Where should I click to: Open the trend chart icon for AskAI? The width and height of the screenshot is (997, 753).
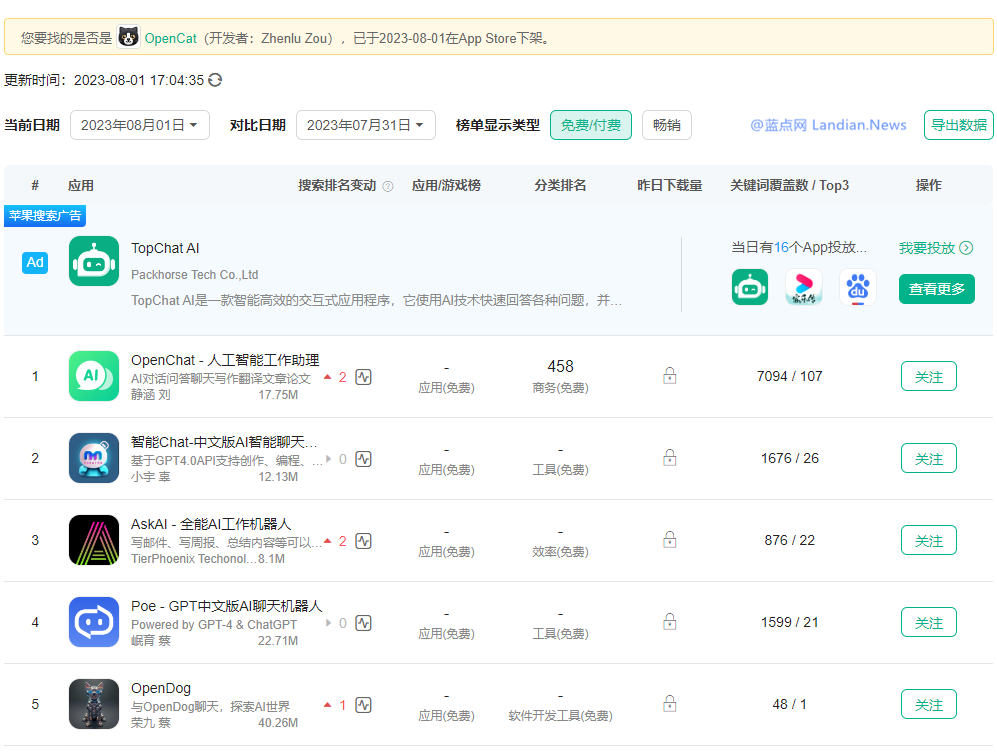point(364,541)
